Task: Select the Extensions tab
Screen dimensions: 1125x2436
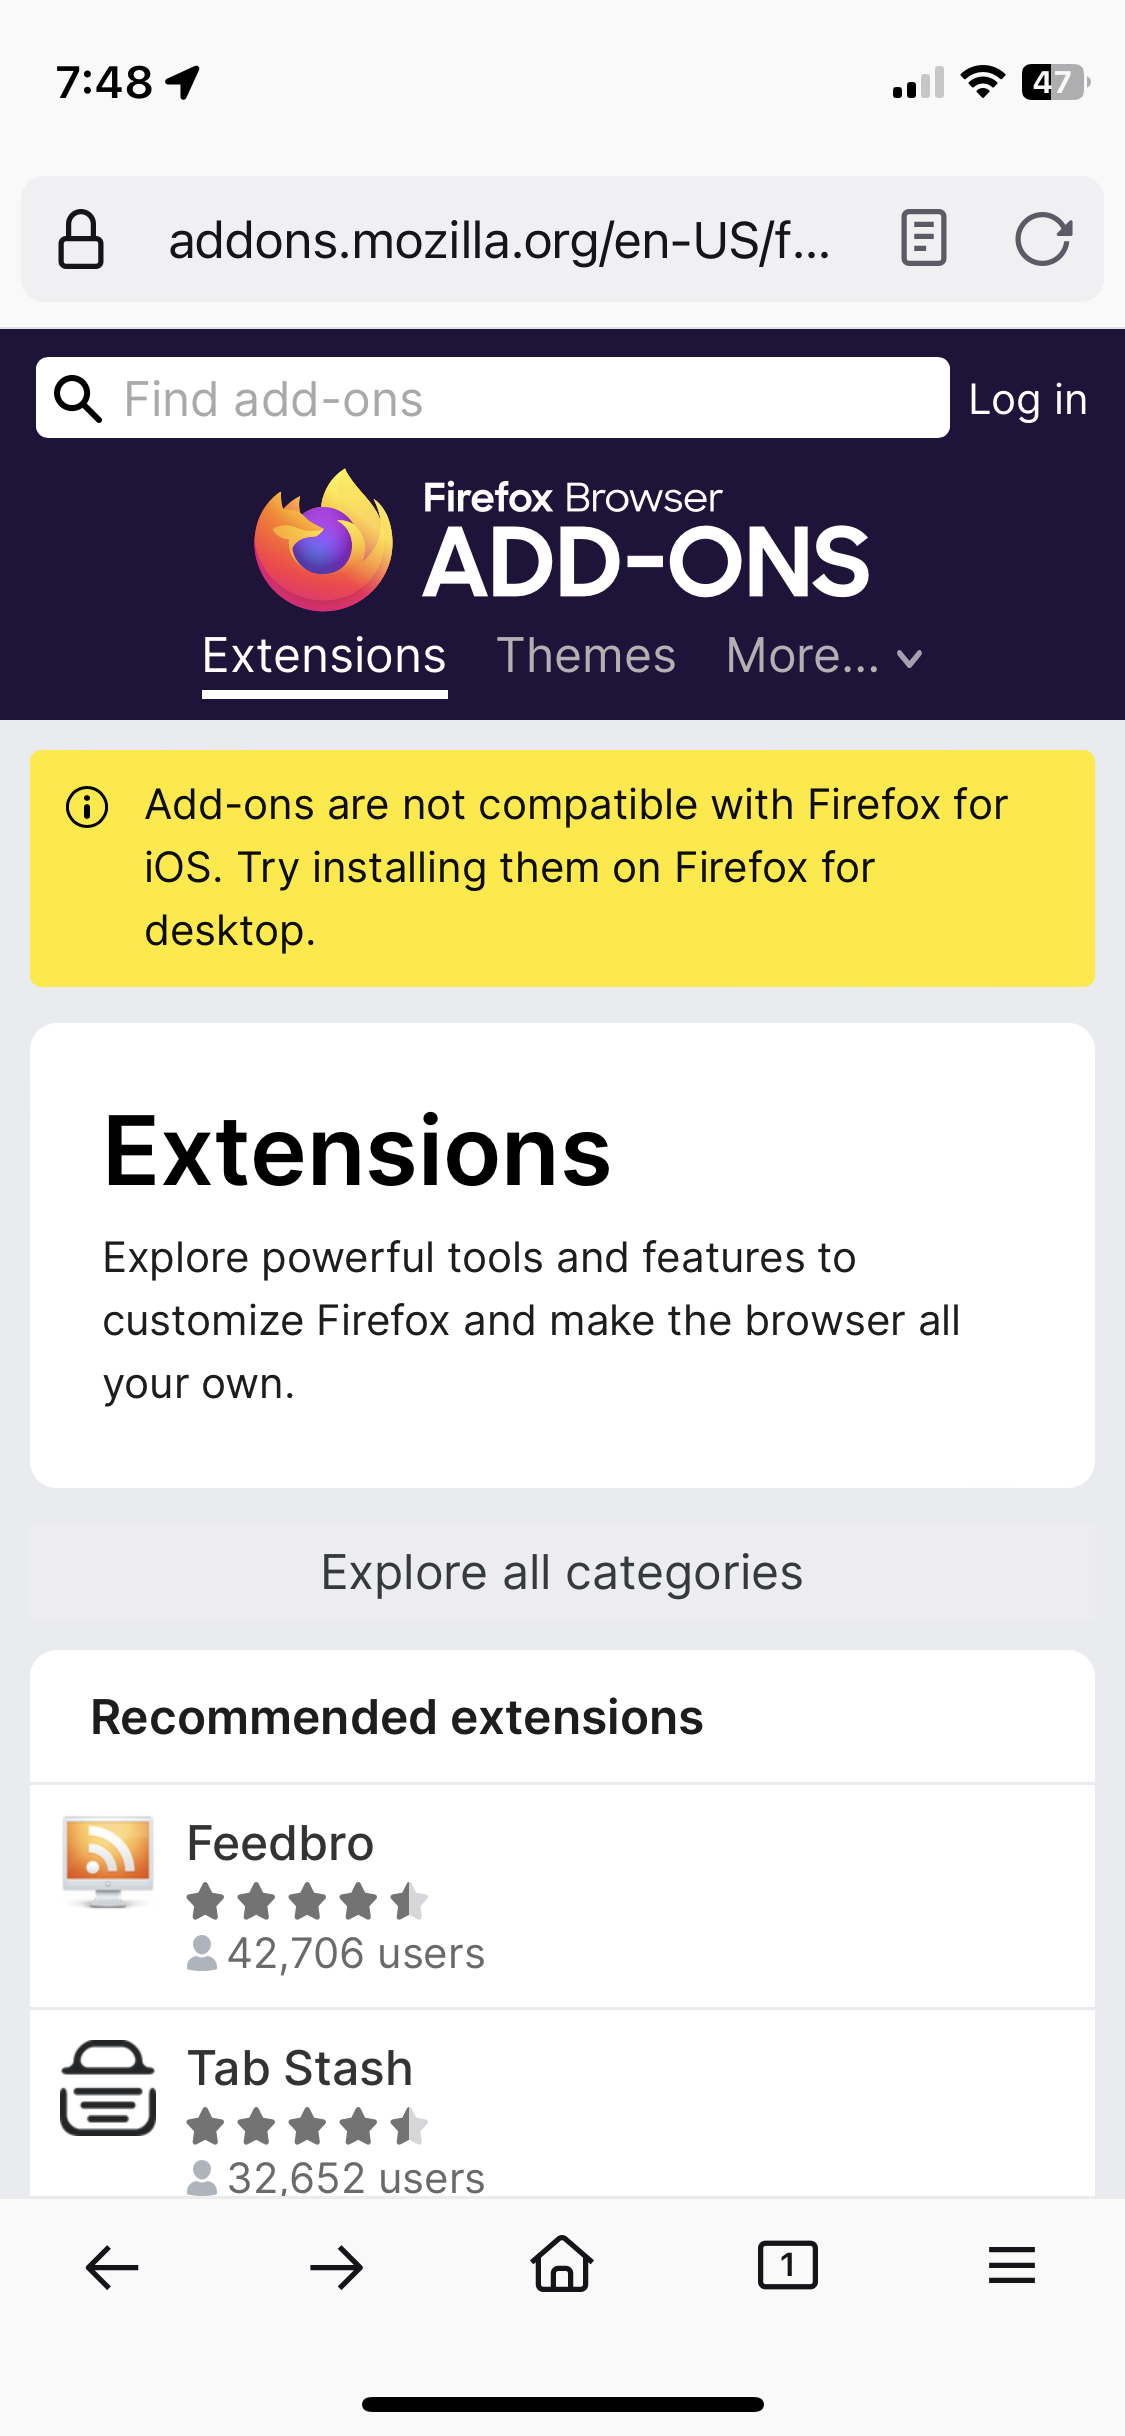Action: (x=324, y=657)
